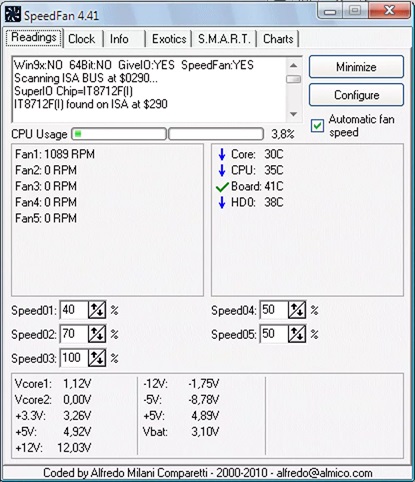Image resolution: width=415 pixels, height=482 pixels.
Task: Click the +5V 4,89V reading
Action: [x=181, y=416]
